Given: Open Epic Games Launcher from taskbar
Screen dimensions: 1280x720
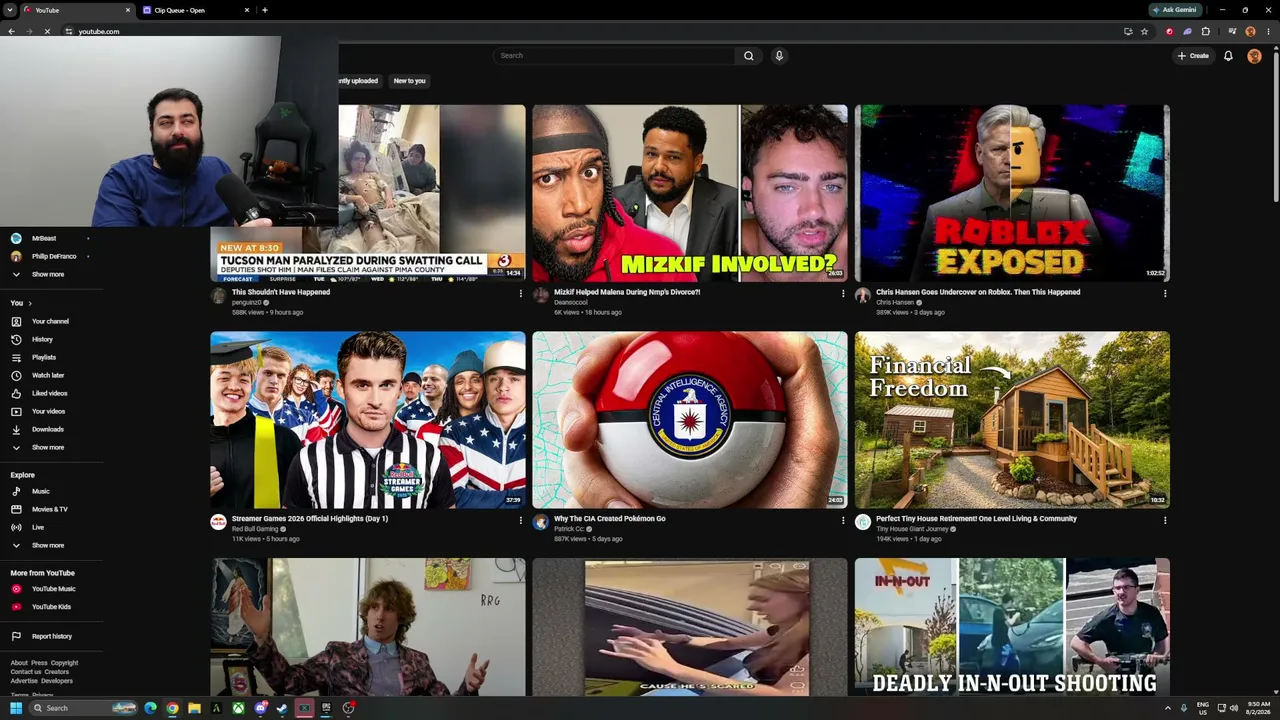Looking at the screenshot, I should pos(326,708).
